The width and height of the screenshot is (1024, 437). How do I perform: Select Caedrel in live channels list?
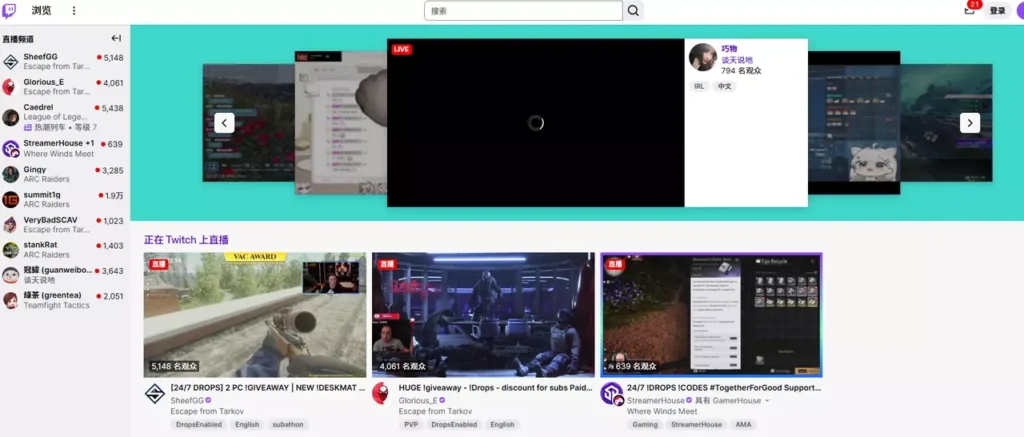tap(39, 108)
